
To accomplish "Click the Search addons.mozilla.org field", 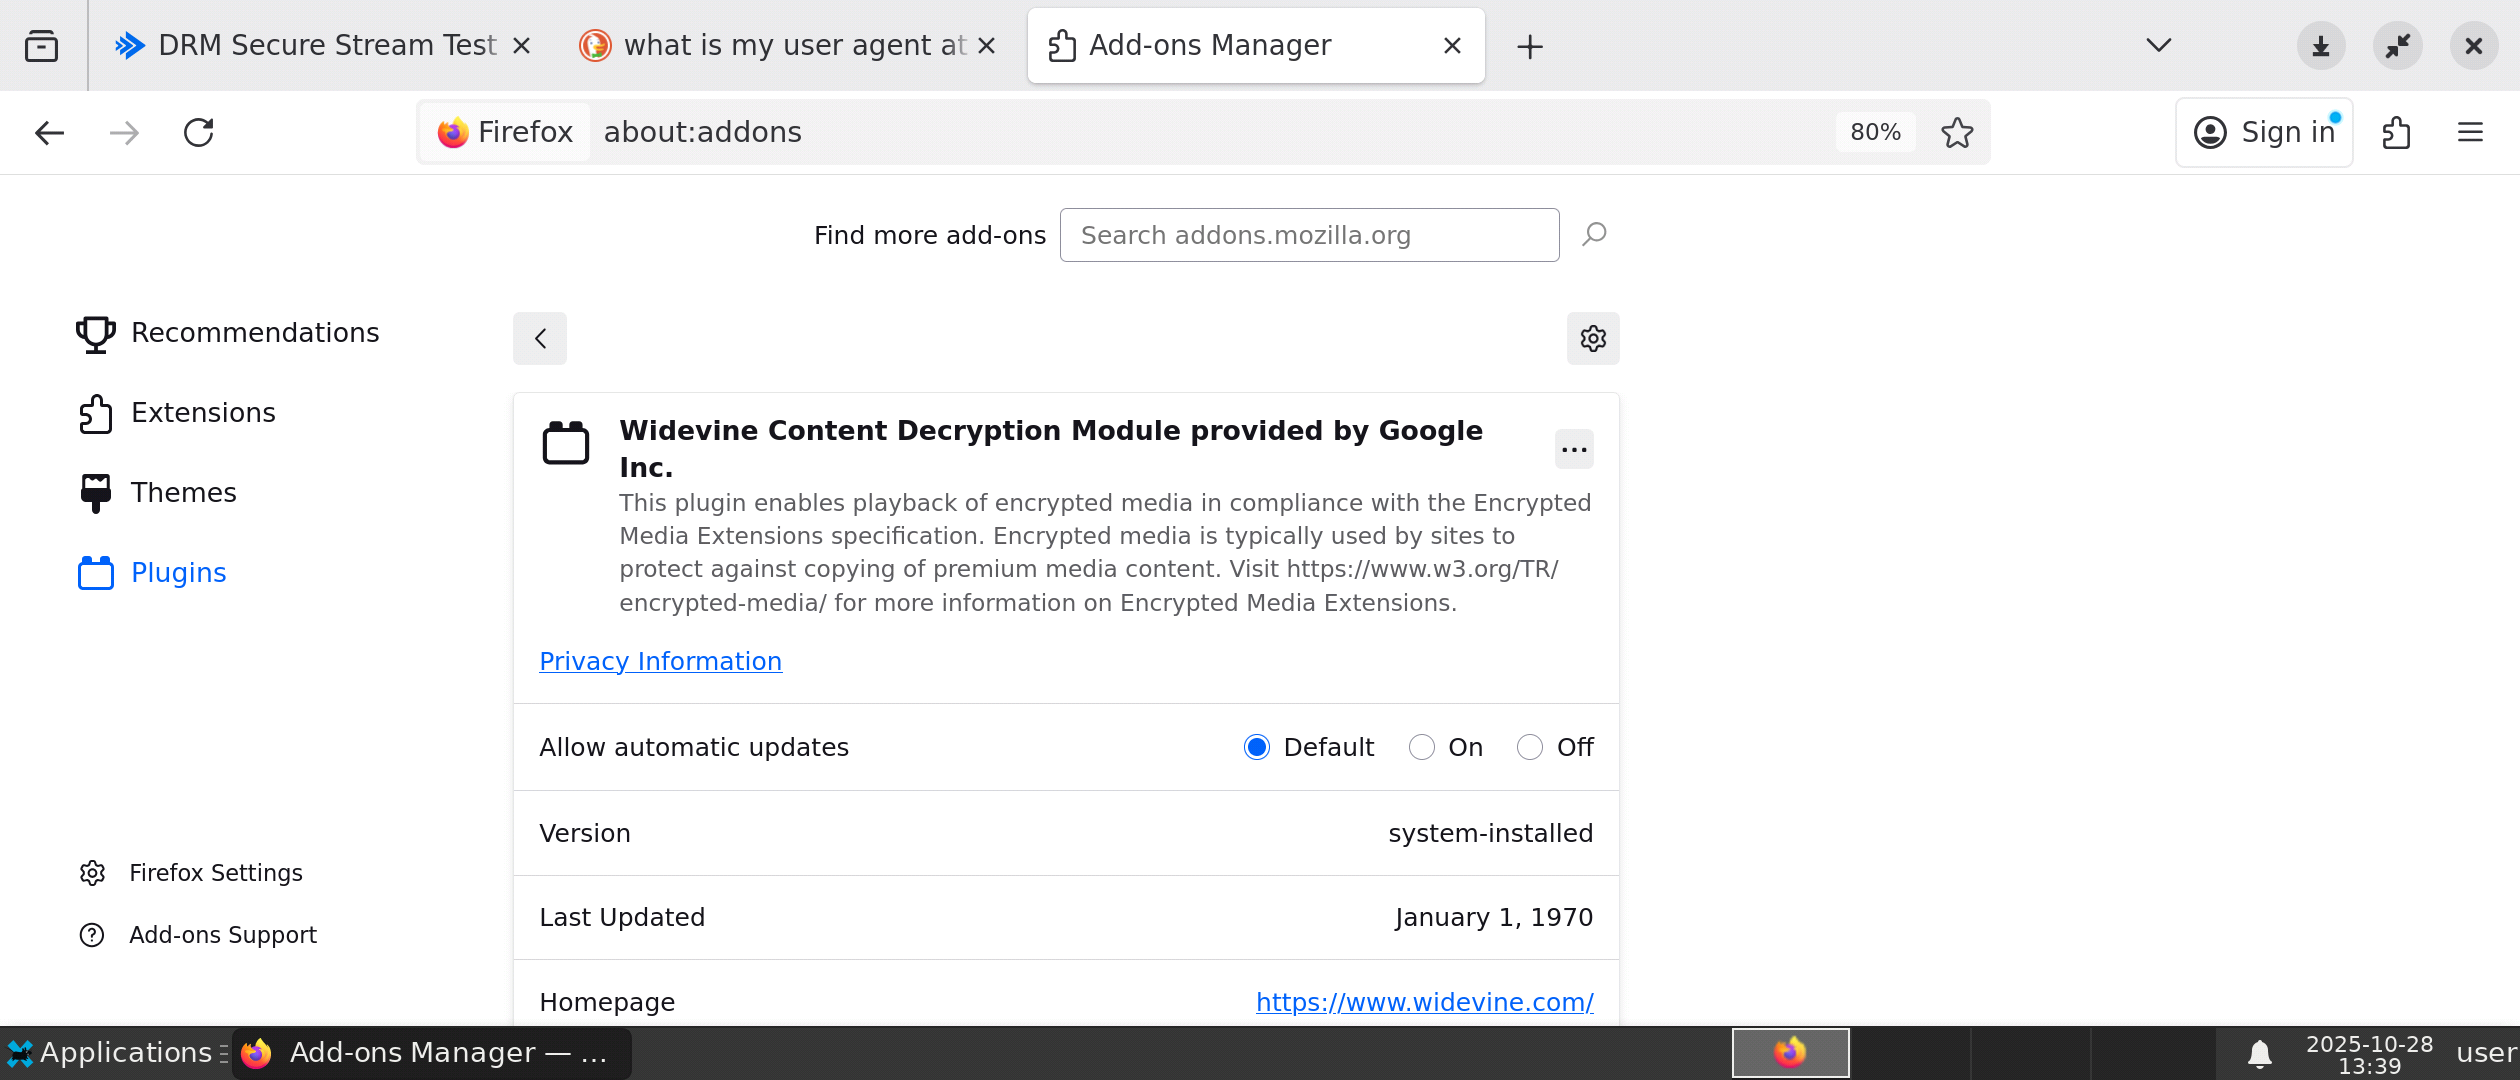I will 1308,235.
